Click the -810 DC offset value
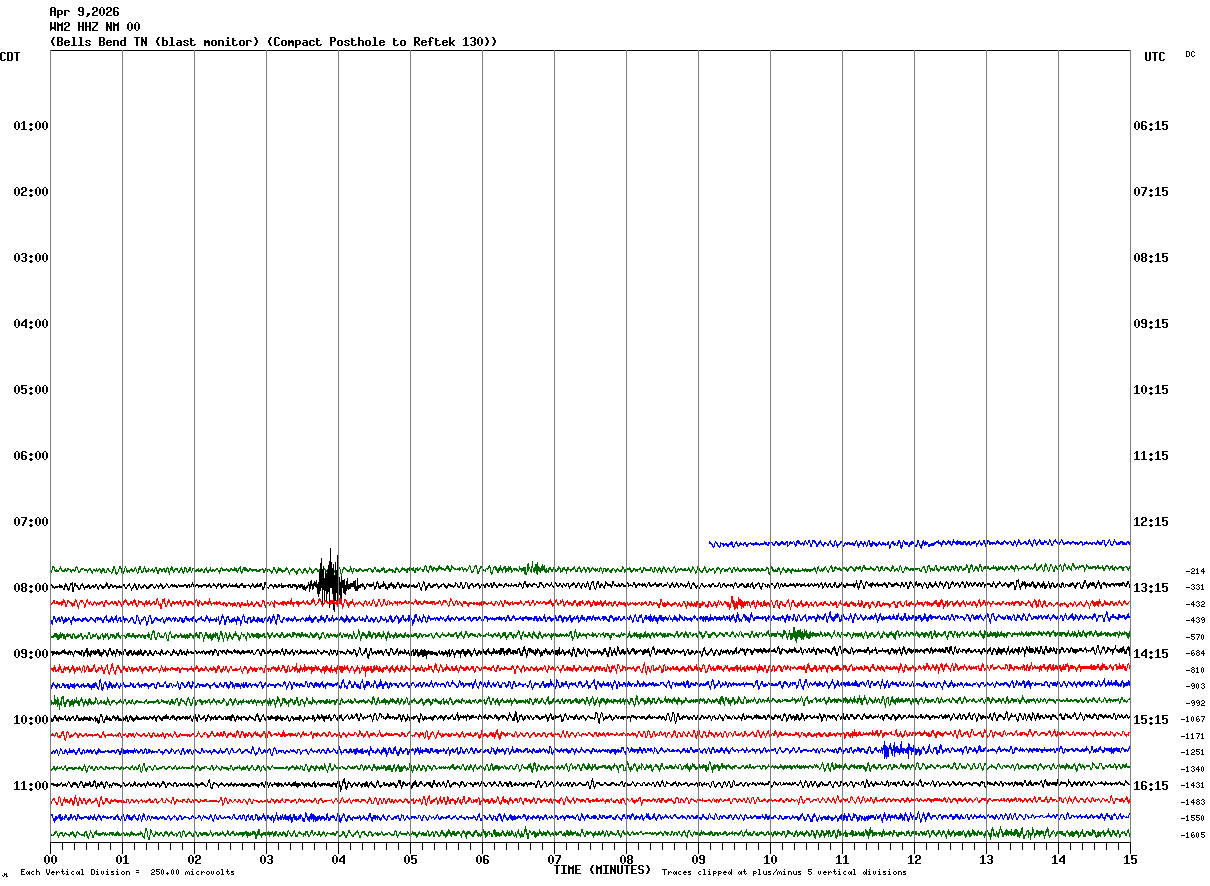Image resolution: width=1210 pixels, height=886 pixels. 1195,670
